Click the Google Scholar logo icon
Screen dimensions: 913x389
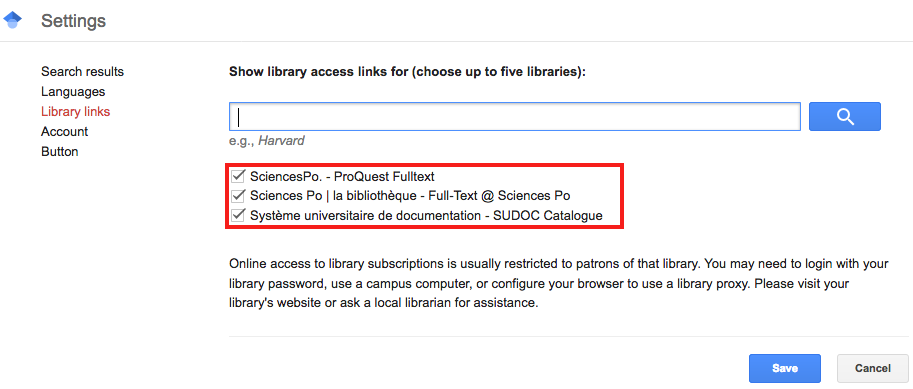[x=12, y=20]
